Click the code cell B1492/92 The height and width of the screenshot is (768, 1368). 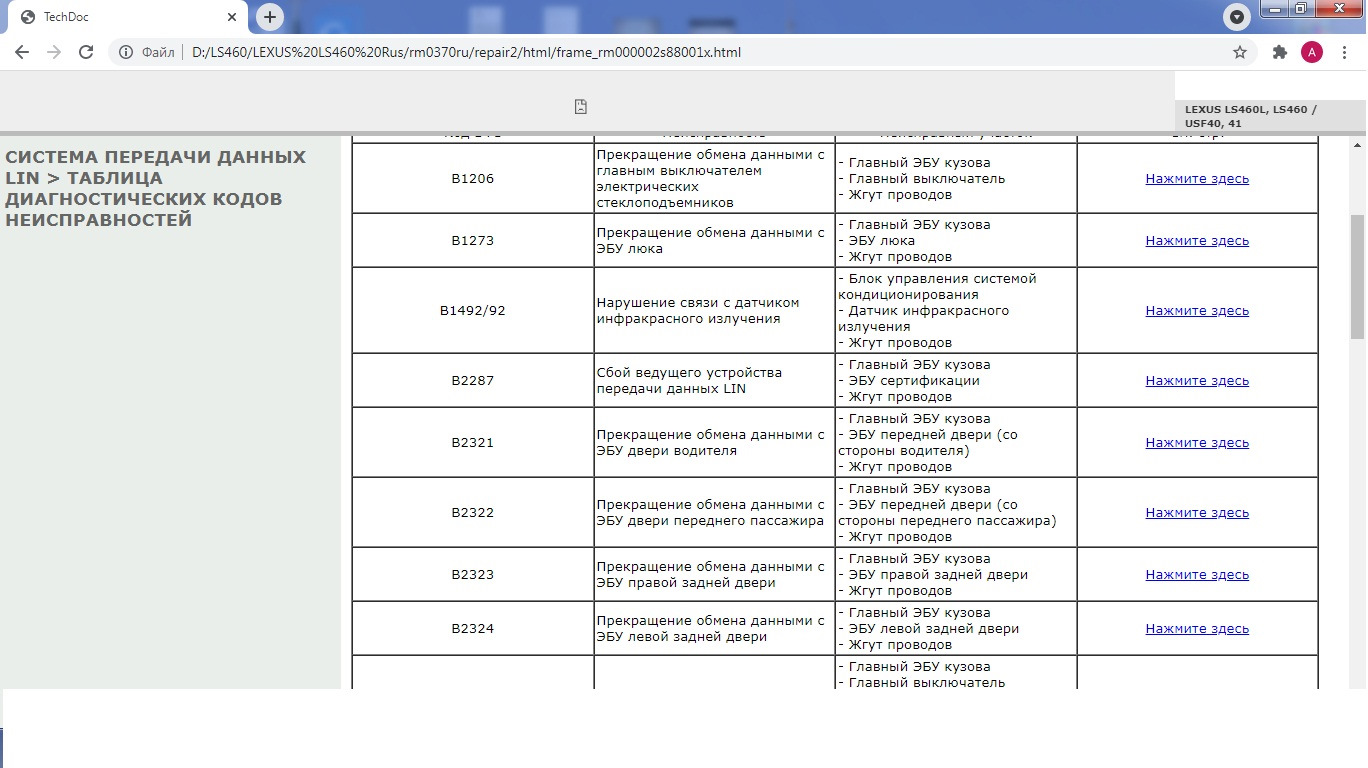(x=473, y=311)
